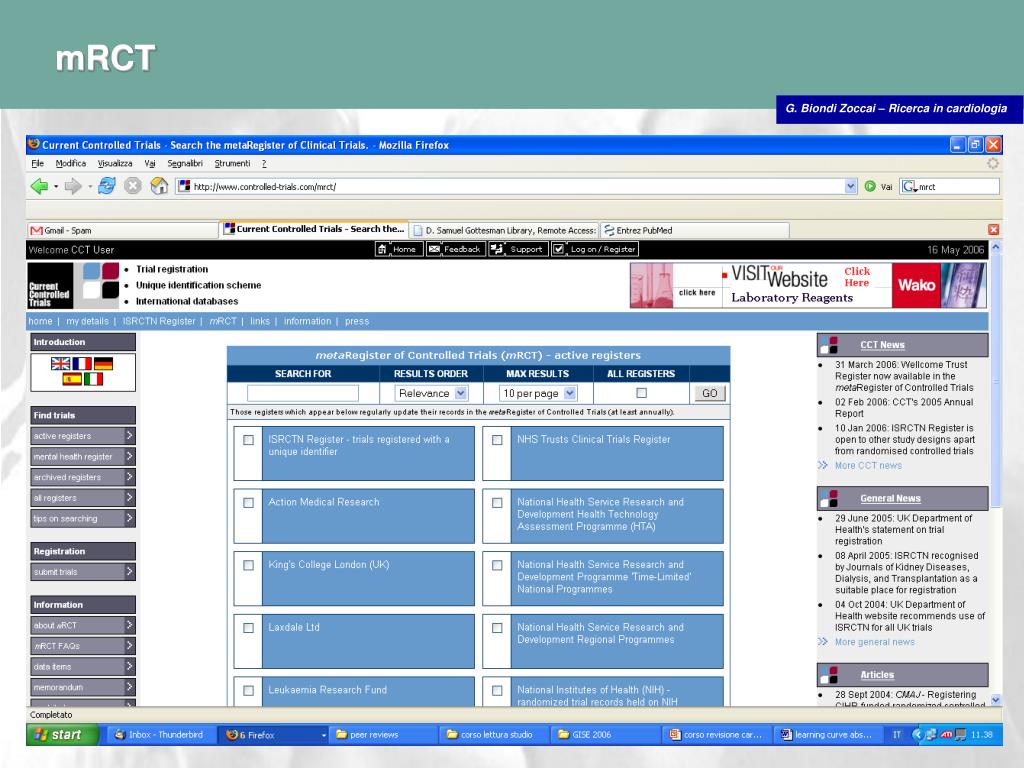Expand the archived registers sidebar item
The width and height of the screenshot is (1024, 768).
83,477
